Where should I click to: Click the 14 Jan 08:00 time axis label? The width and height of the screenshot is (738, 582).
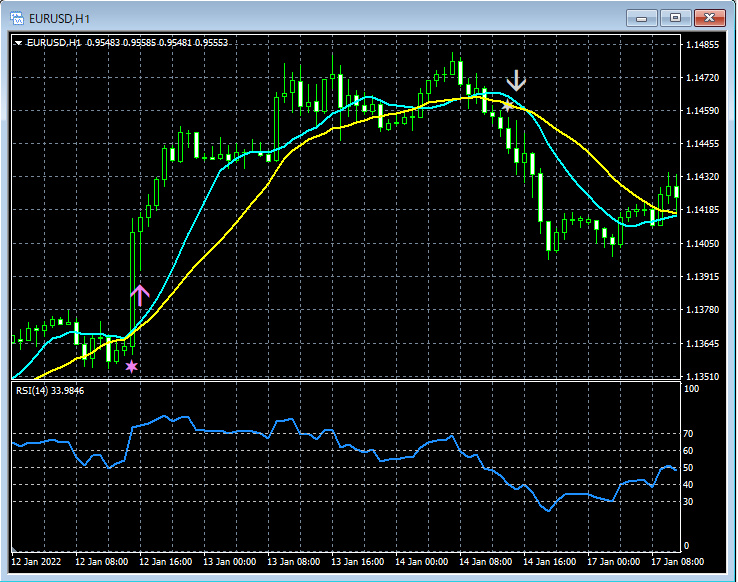[x=486, y=562]
